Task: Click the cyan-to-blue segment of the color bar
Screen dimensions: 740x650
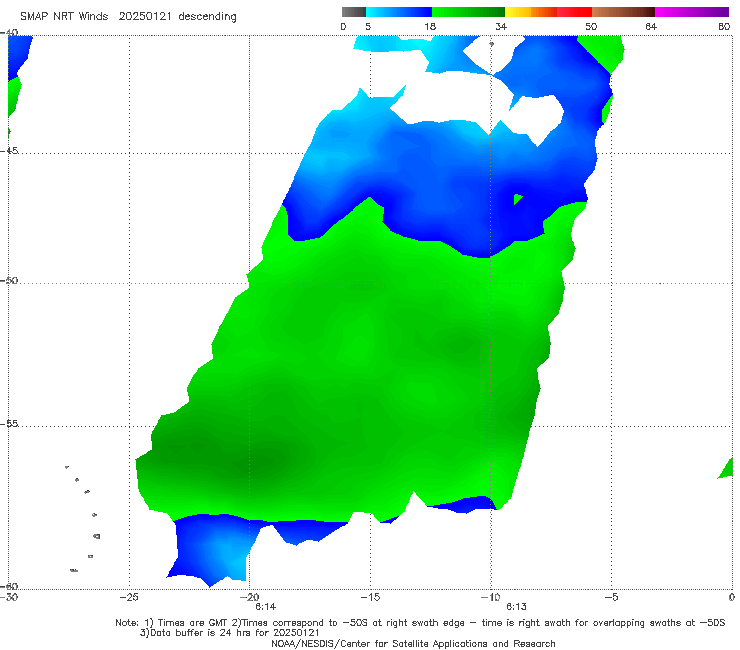Action: point(399,12)
